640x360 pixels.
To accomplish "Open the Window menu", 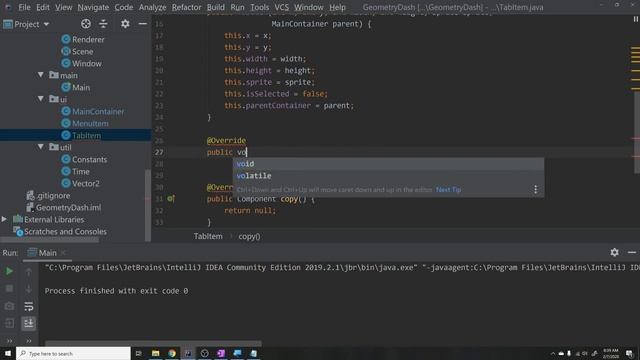I will click(x=309, y=7).
